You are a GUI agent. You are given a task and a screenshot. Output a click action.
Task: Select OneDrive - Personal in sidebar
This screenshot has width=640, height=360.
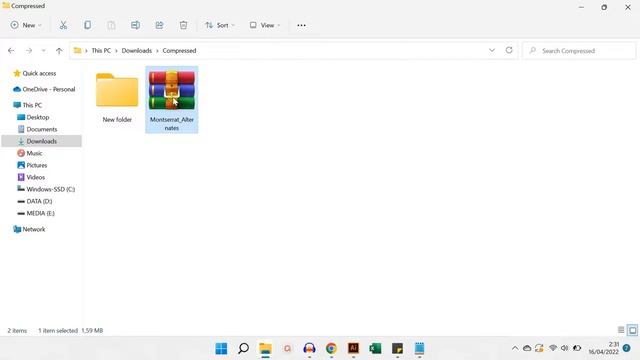[x=49, y=89]
